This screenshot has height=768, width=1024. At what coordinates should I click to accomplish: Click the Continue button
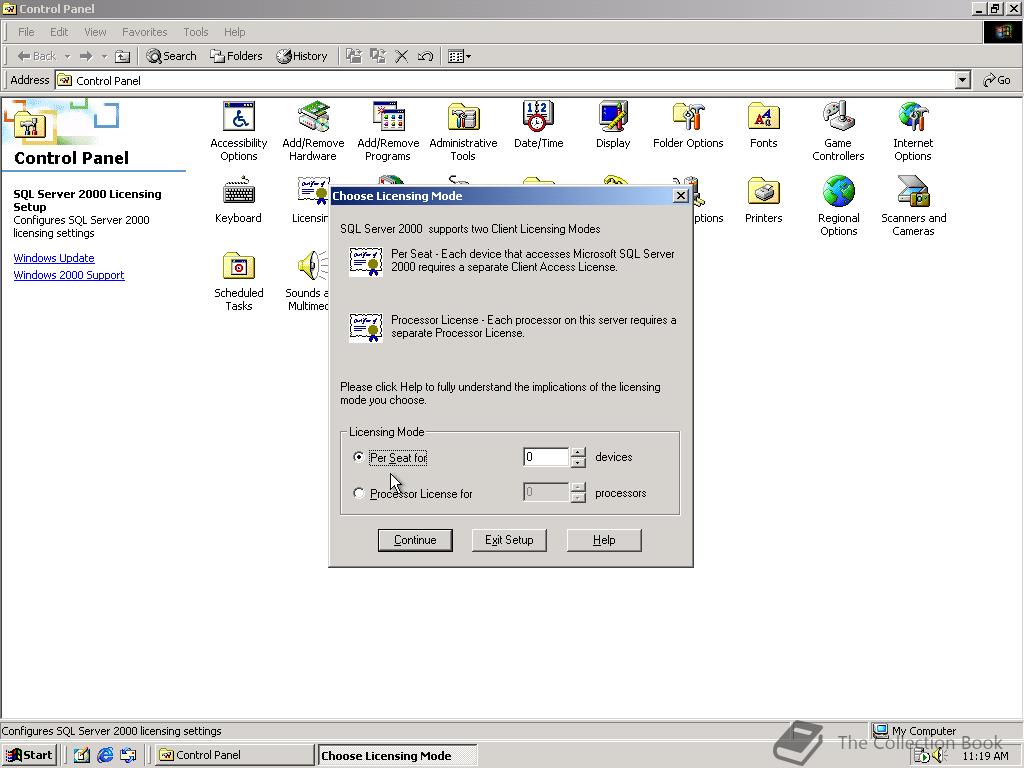coord(415,540)
